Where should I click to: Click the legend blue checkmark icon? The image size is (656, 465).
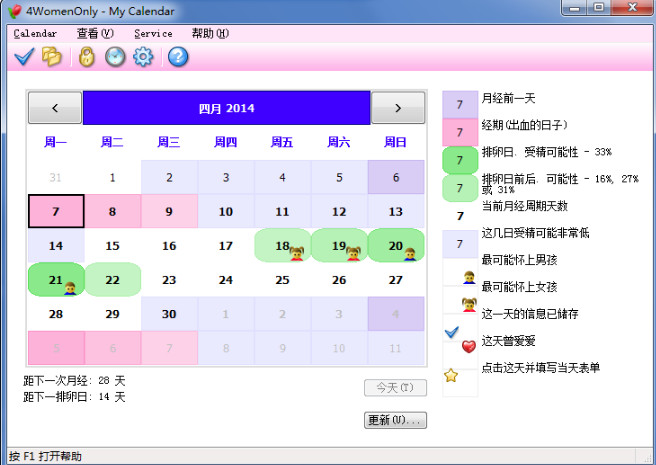(x=452, y=332)
